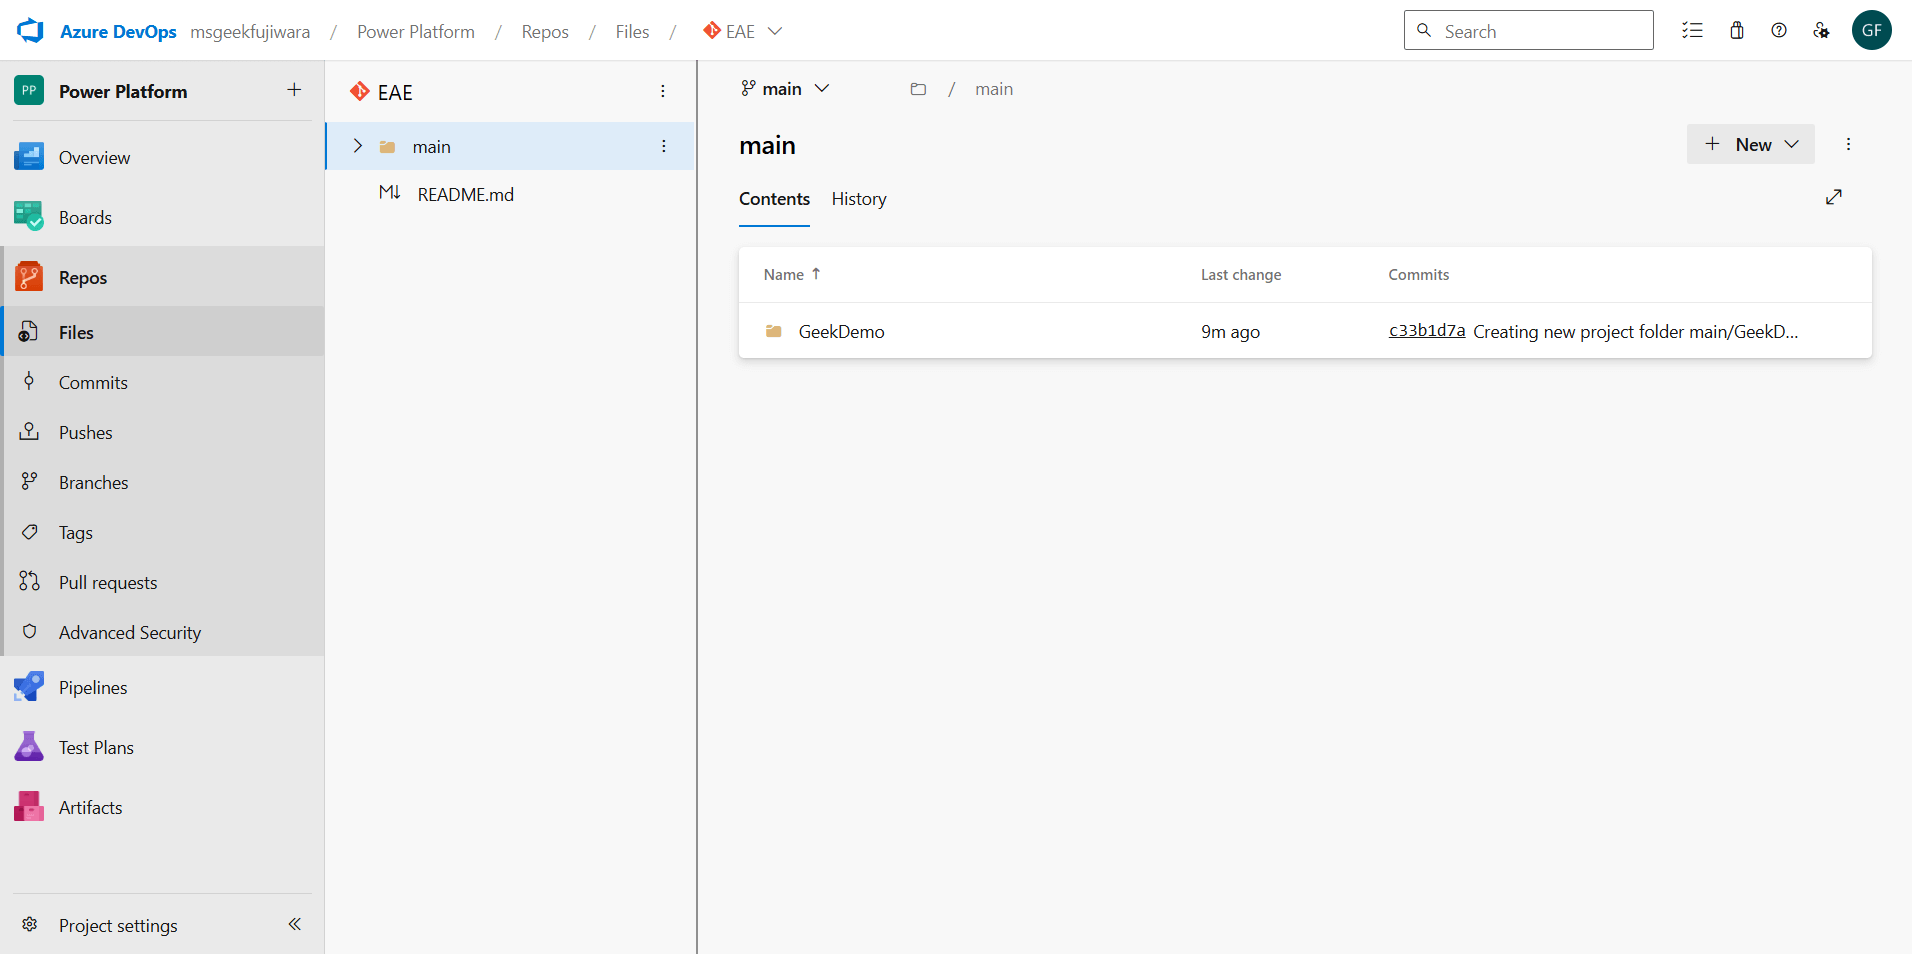Open the work items checklist icon
This screenshot has width=1912, height=954.
click(1694, 30)
